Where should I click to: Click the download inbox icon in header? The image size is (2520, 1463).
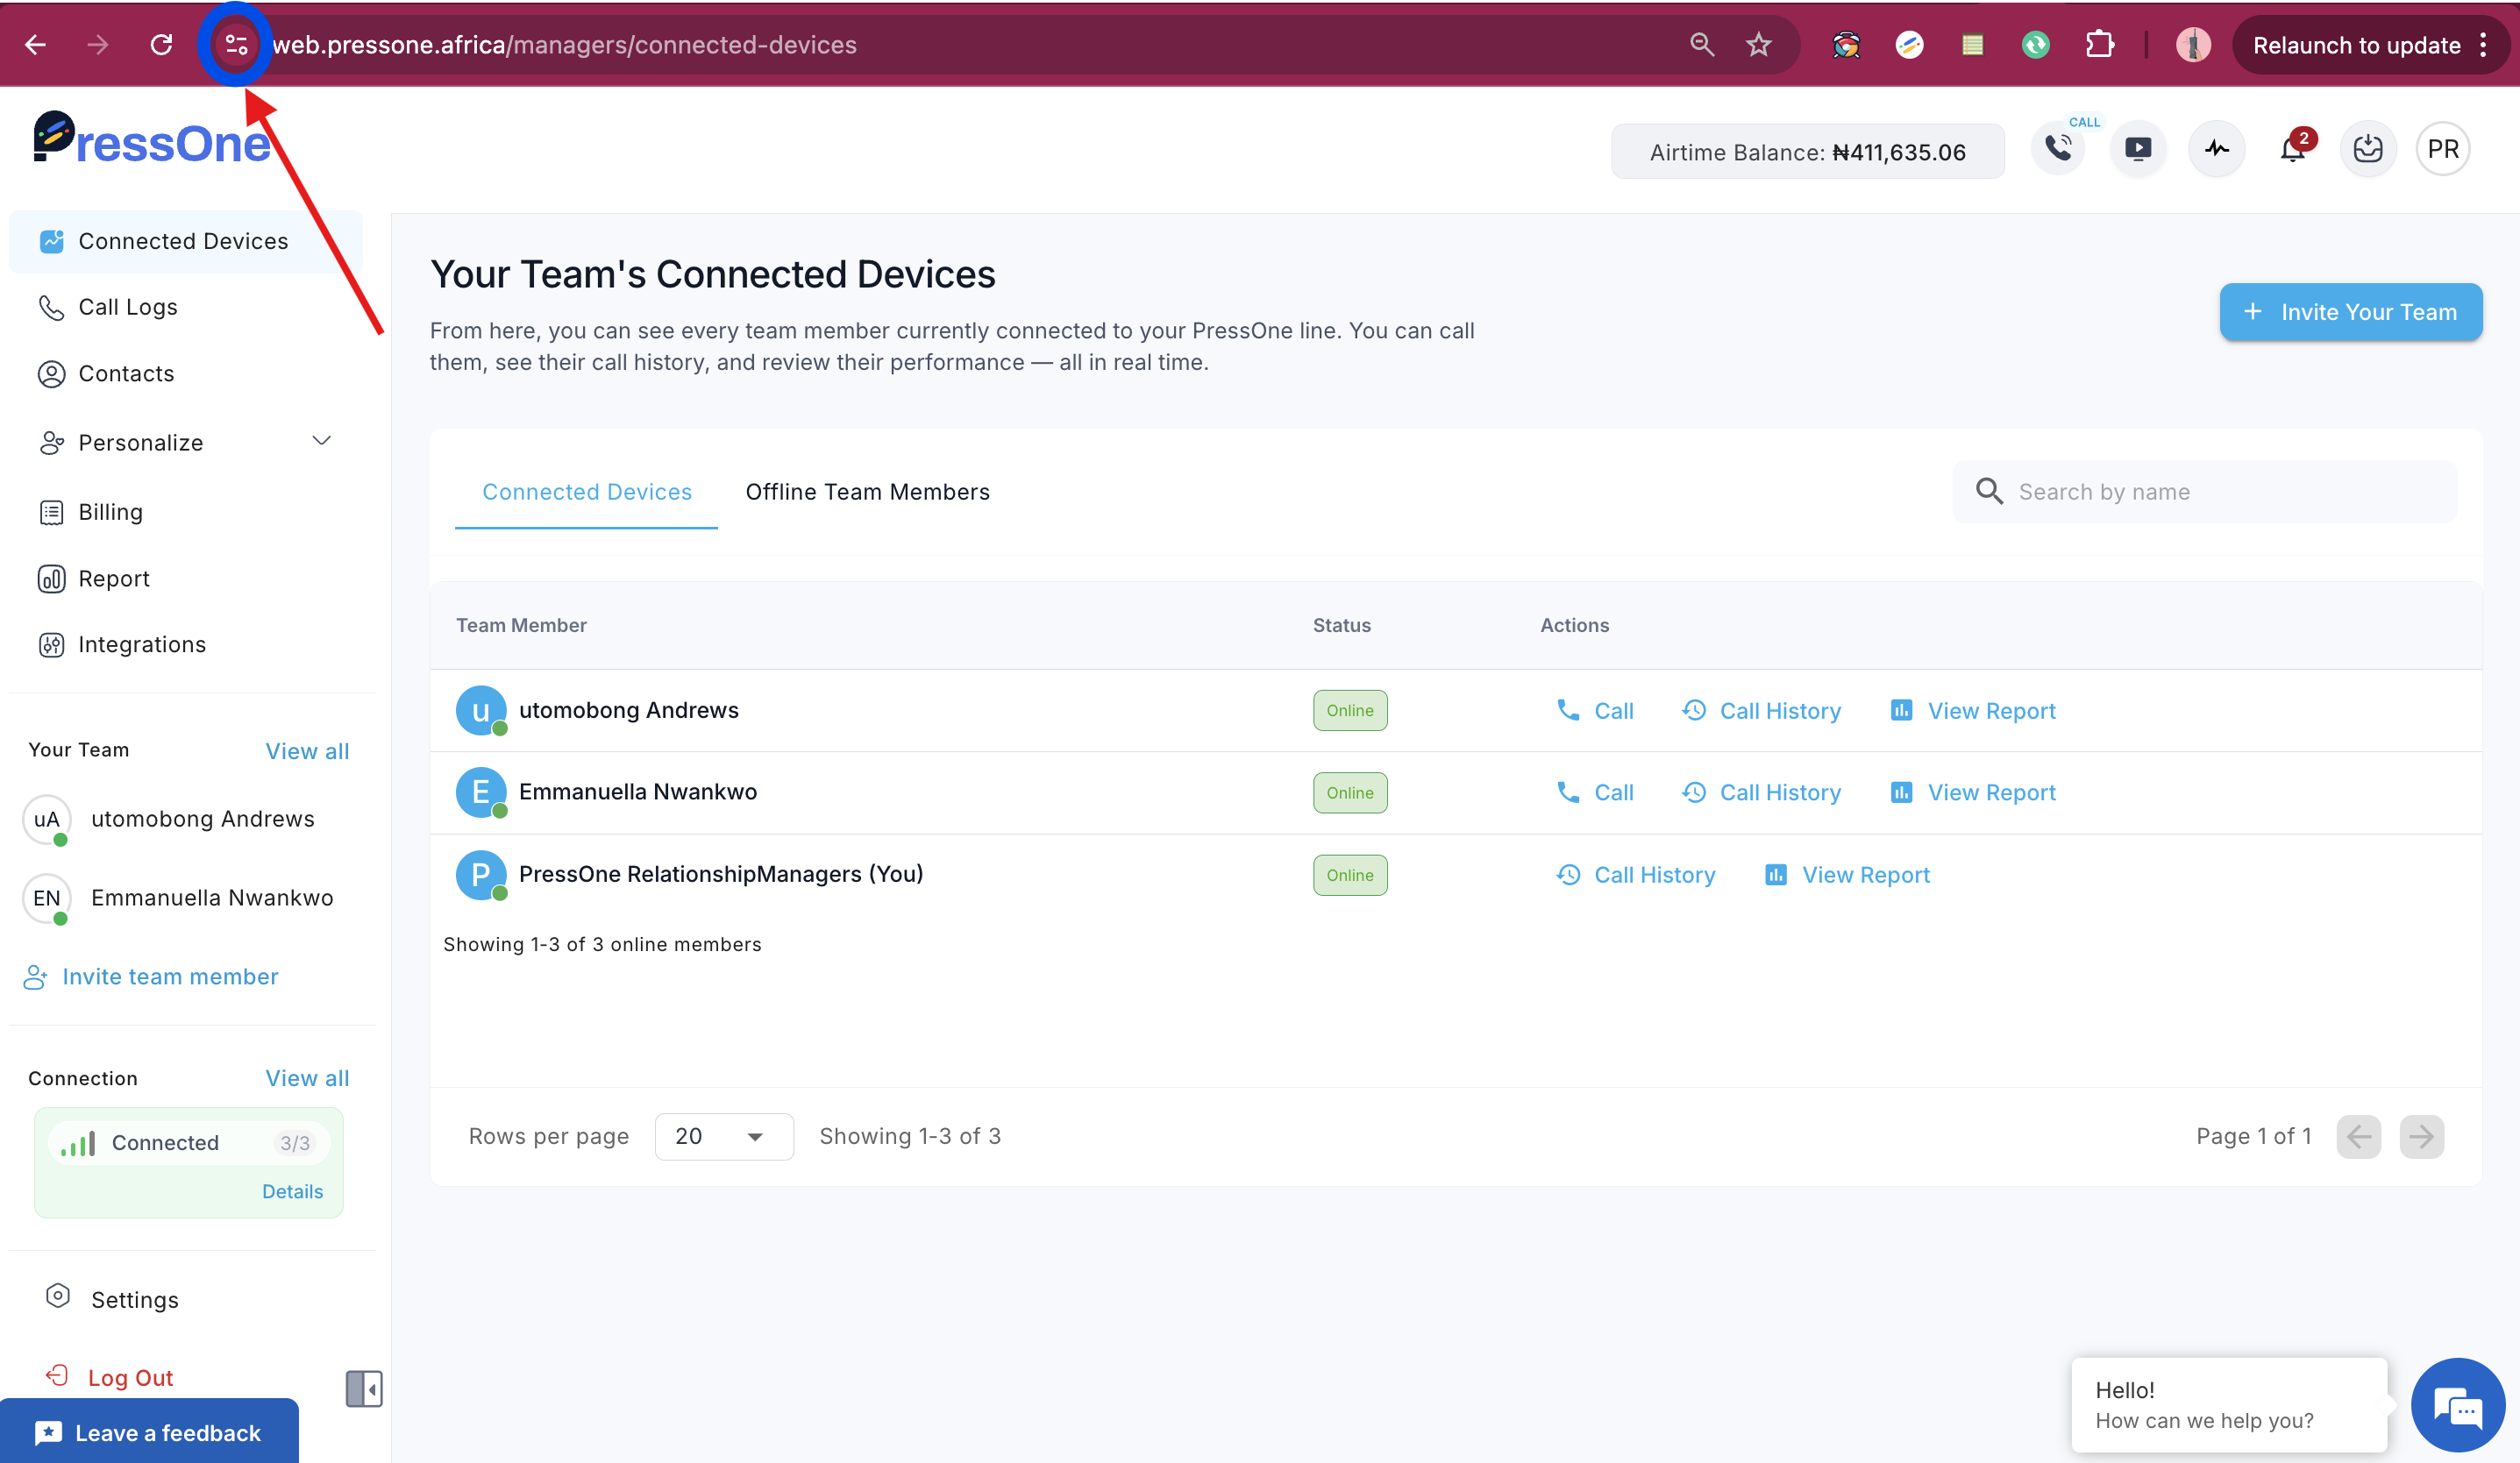tap(2368, 150)
